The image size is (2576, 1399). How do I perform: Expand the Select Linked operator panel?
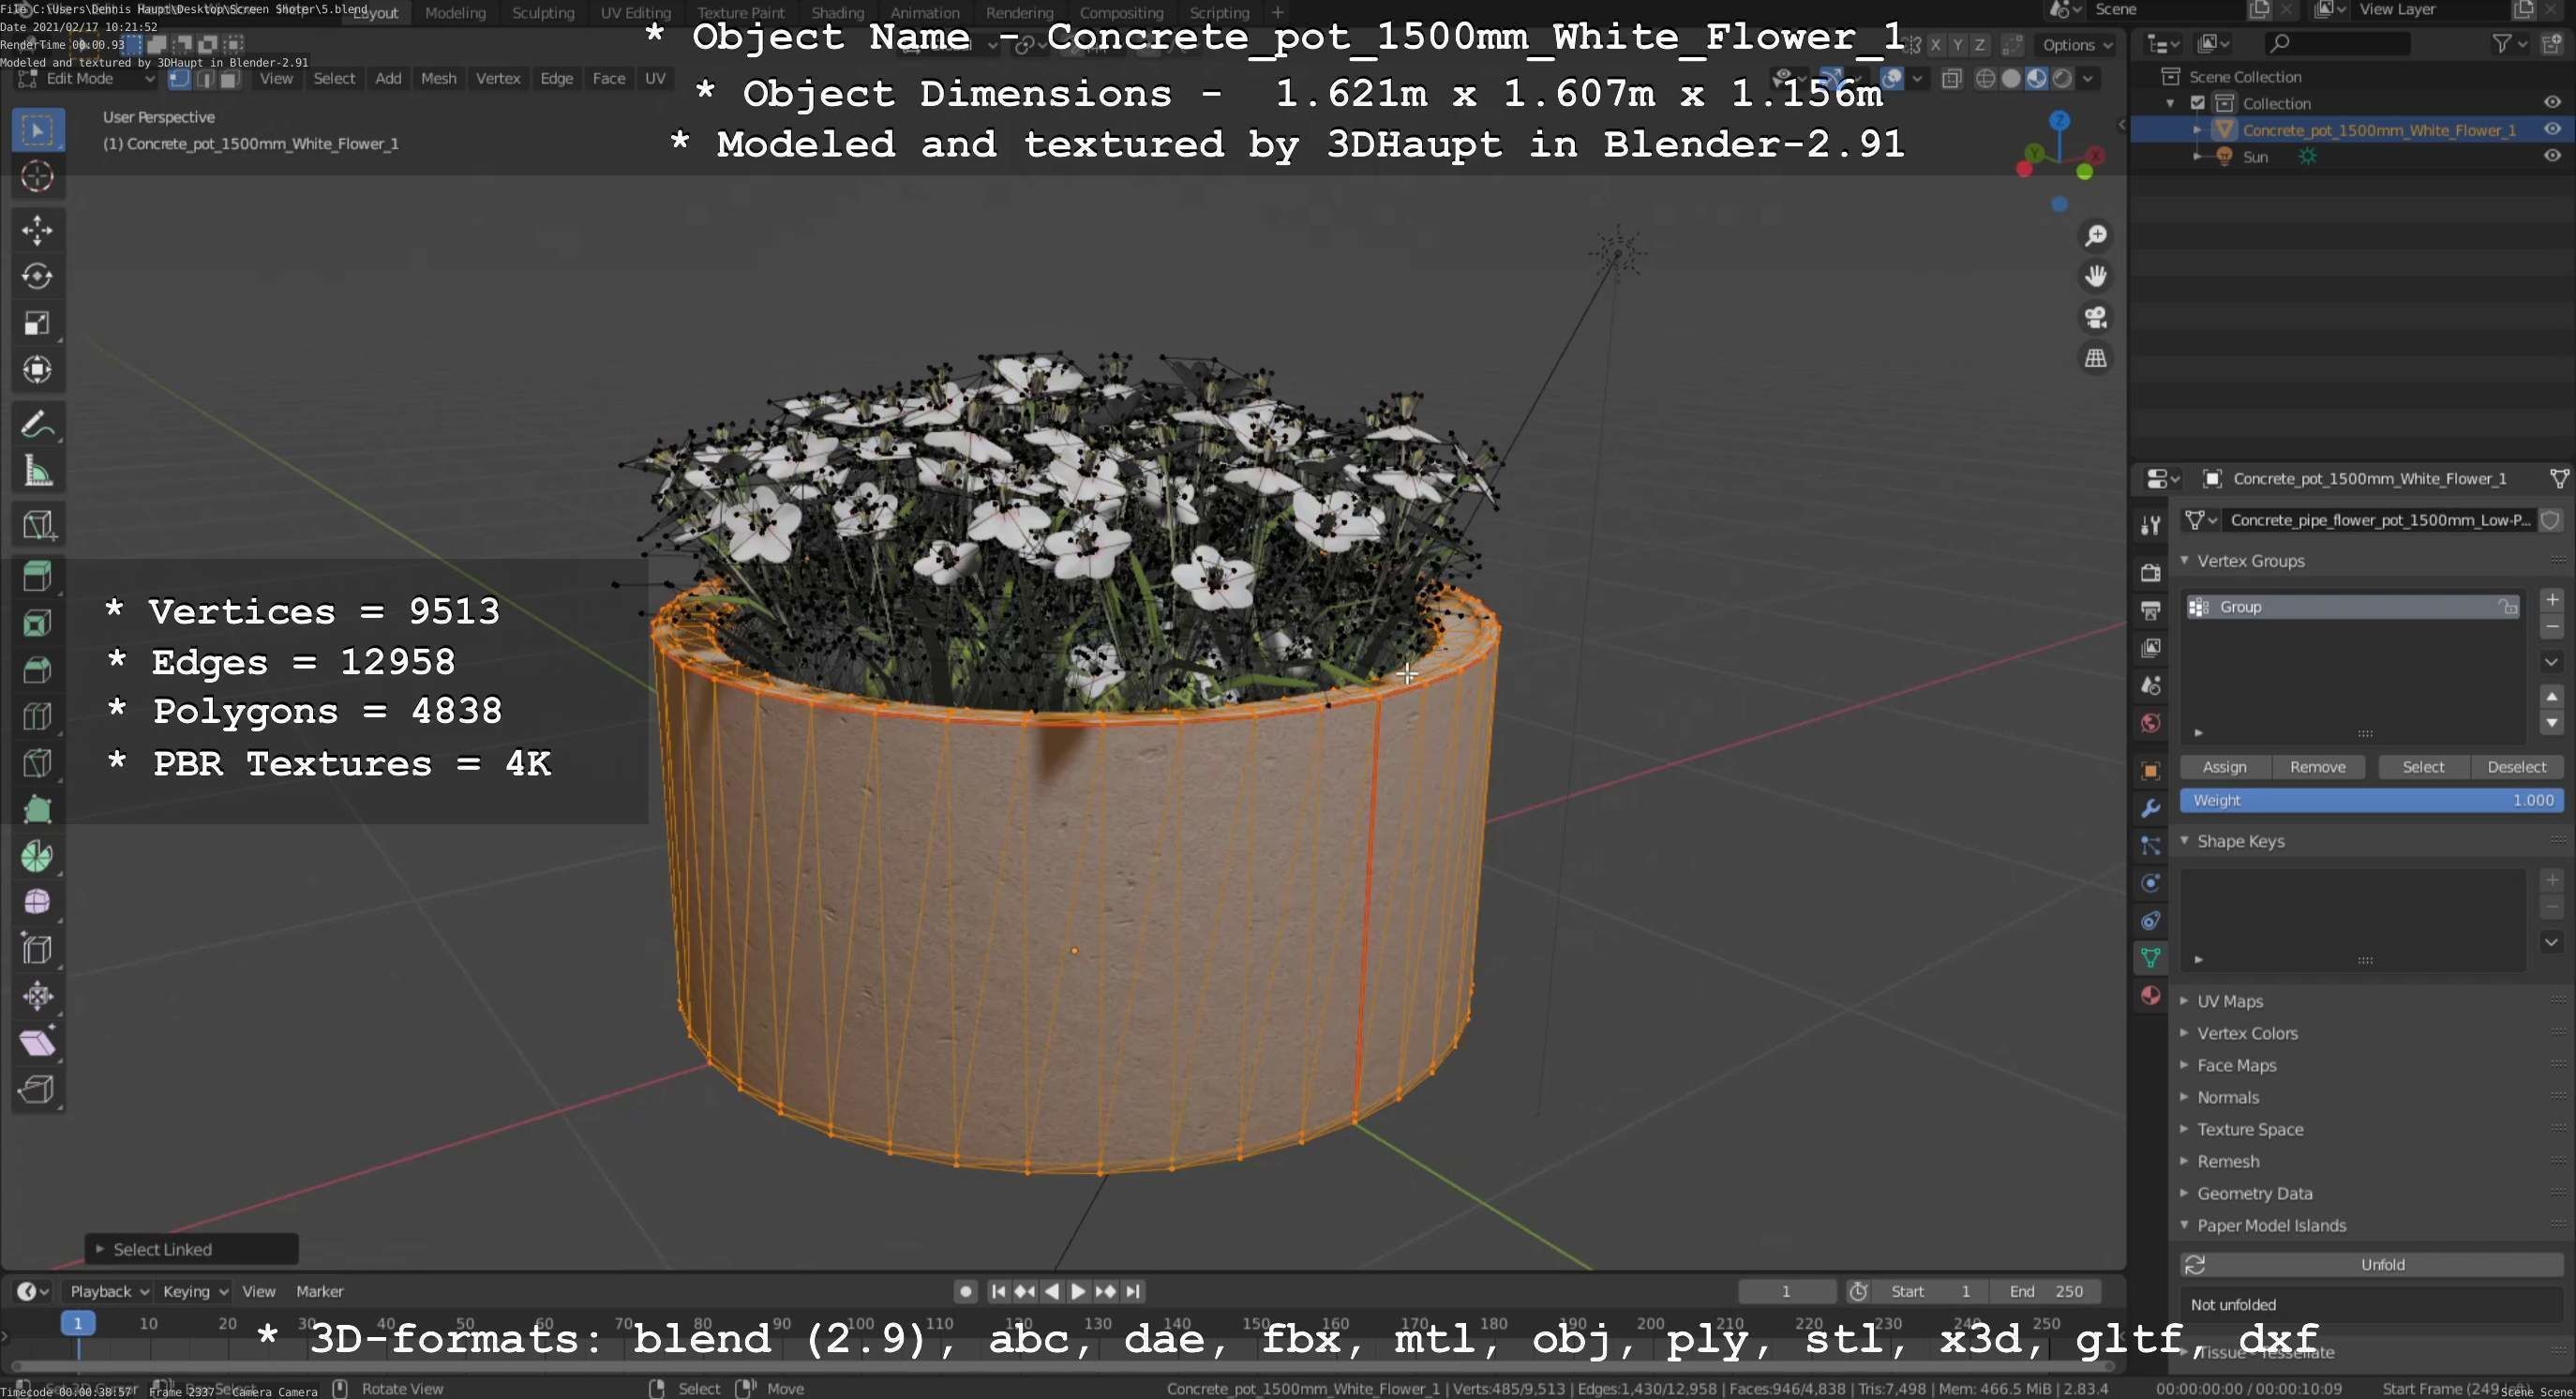point(100,1249)
